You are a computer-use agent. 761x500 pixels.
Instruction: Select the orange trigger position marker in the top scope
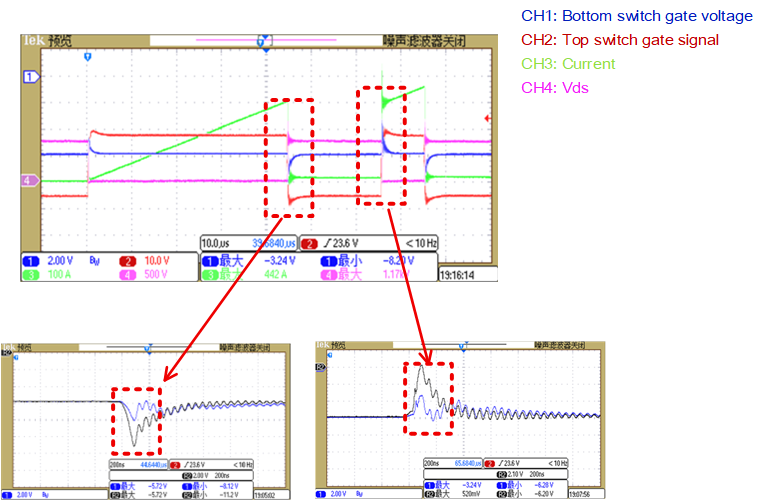[88, 58]
